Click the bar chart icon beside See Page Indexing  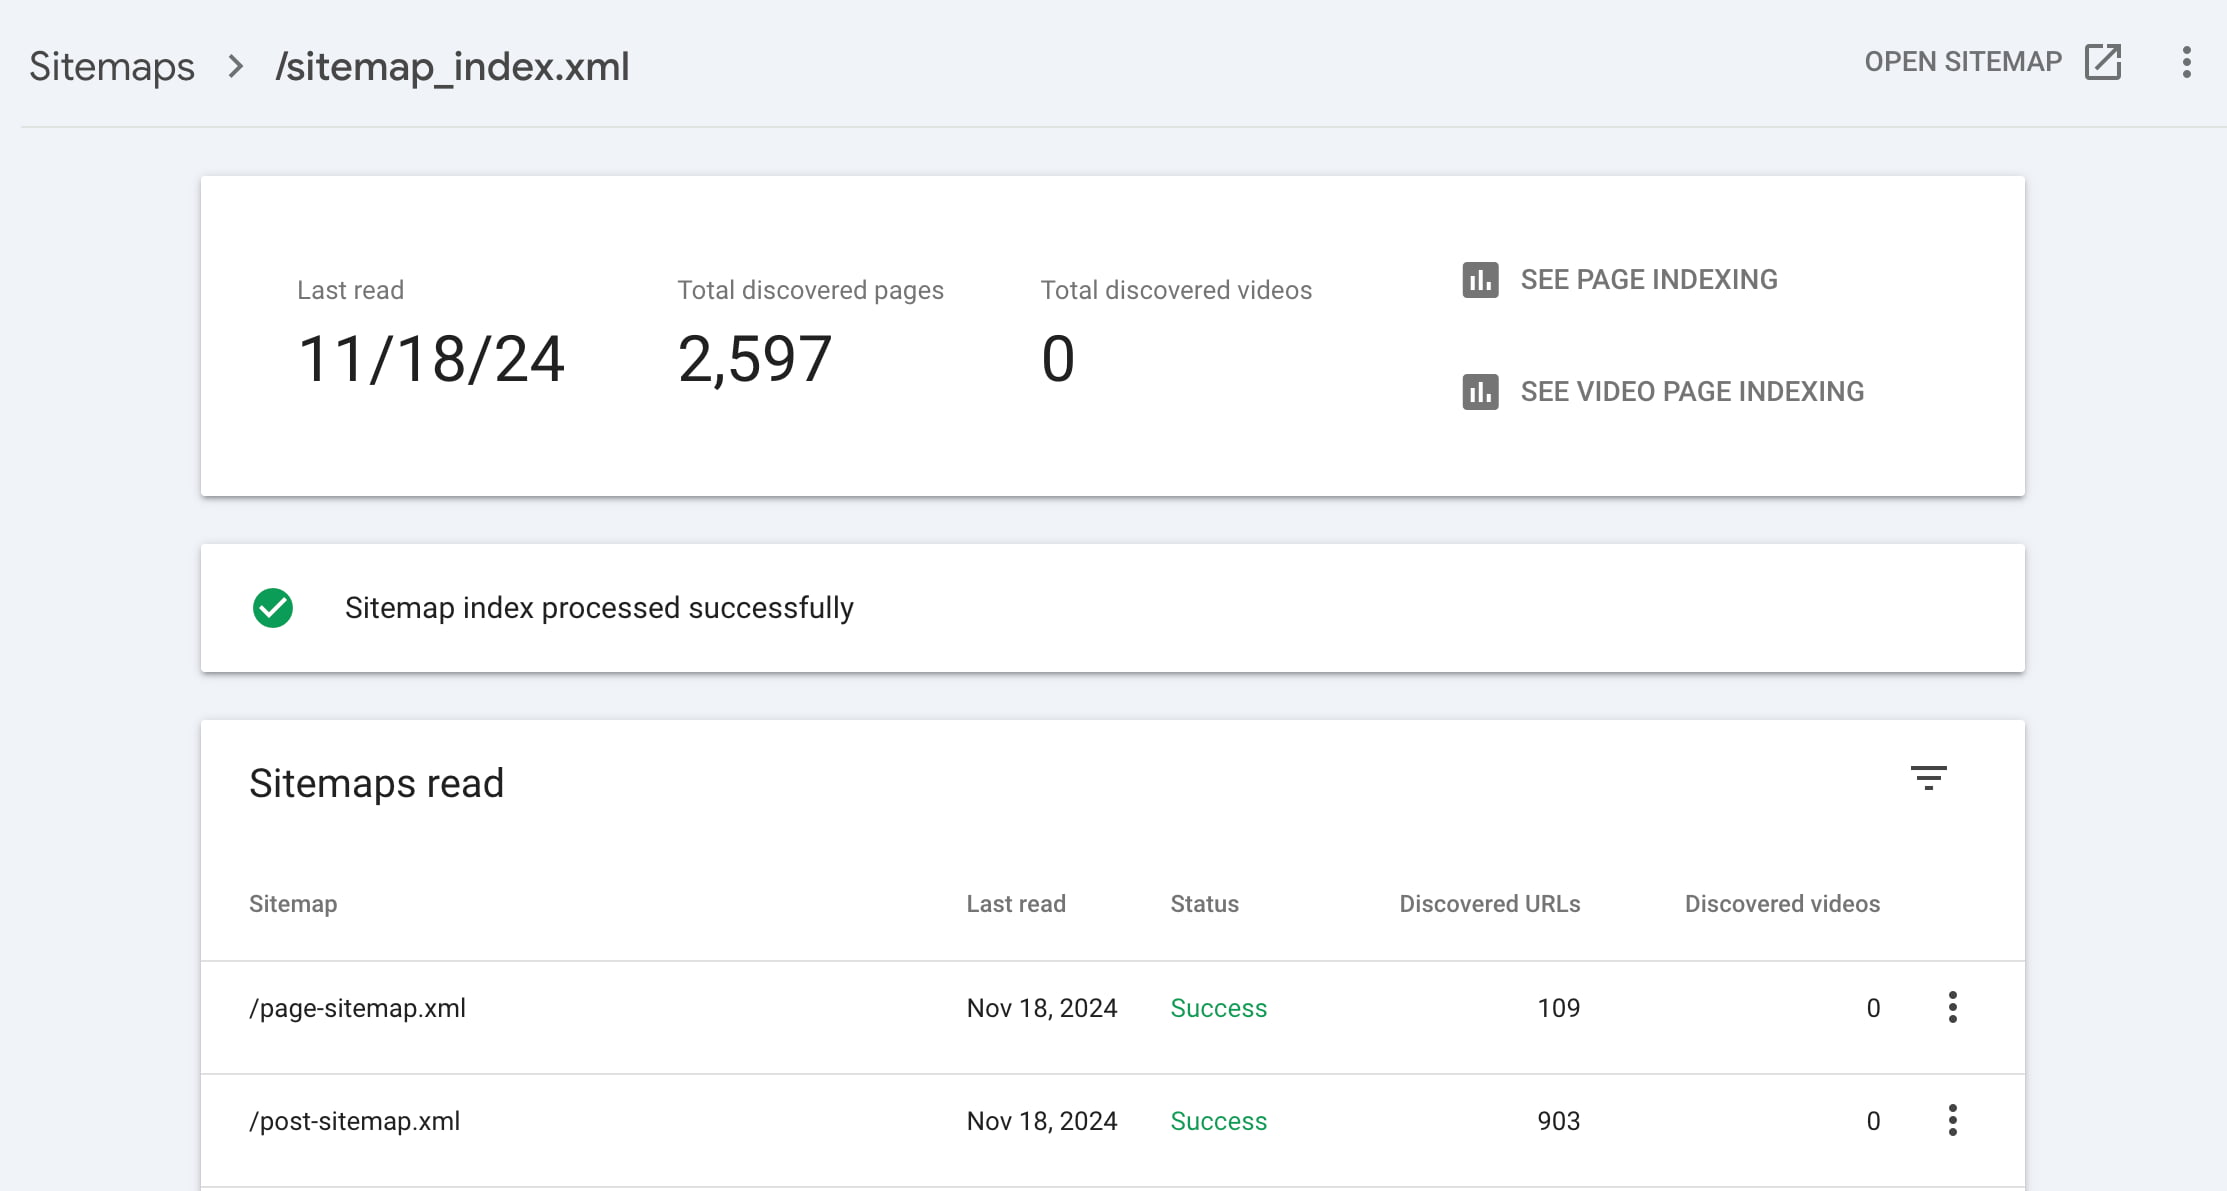(1480, 280)
